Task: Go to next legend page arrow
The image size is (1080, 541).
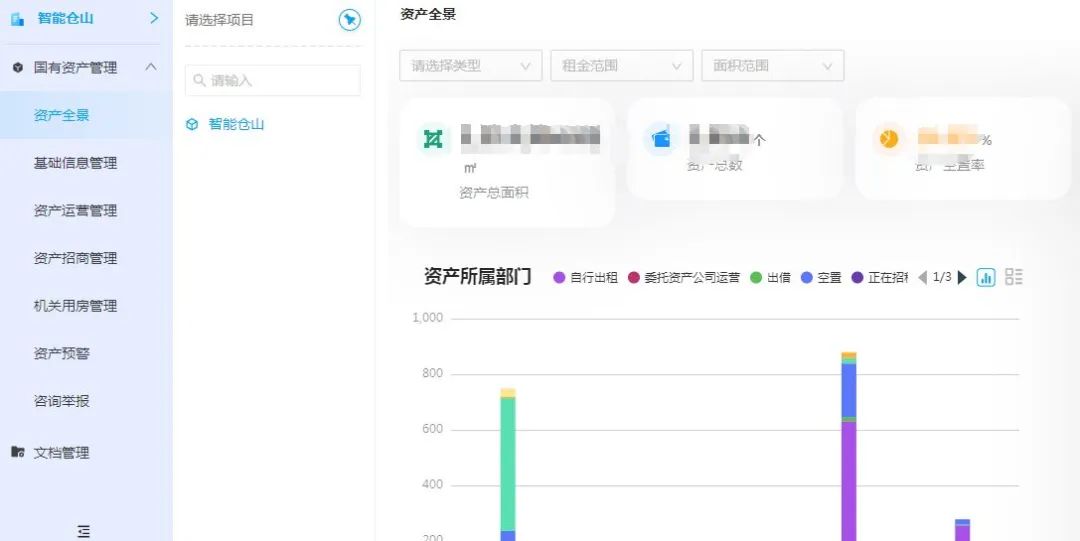Action: tap(962, 278)
